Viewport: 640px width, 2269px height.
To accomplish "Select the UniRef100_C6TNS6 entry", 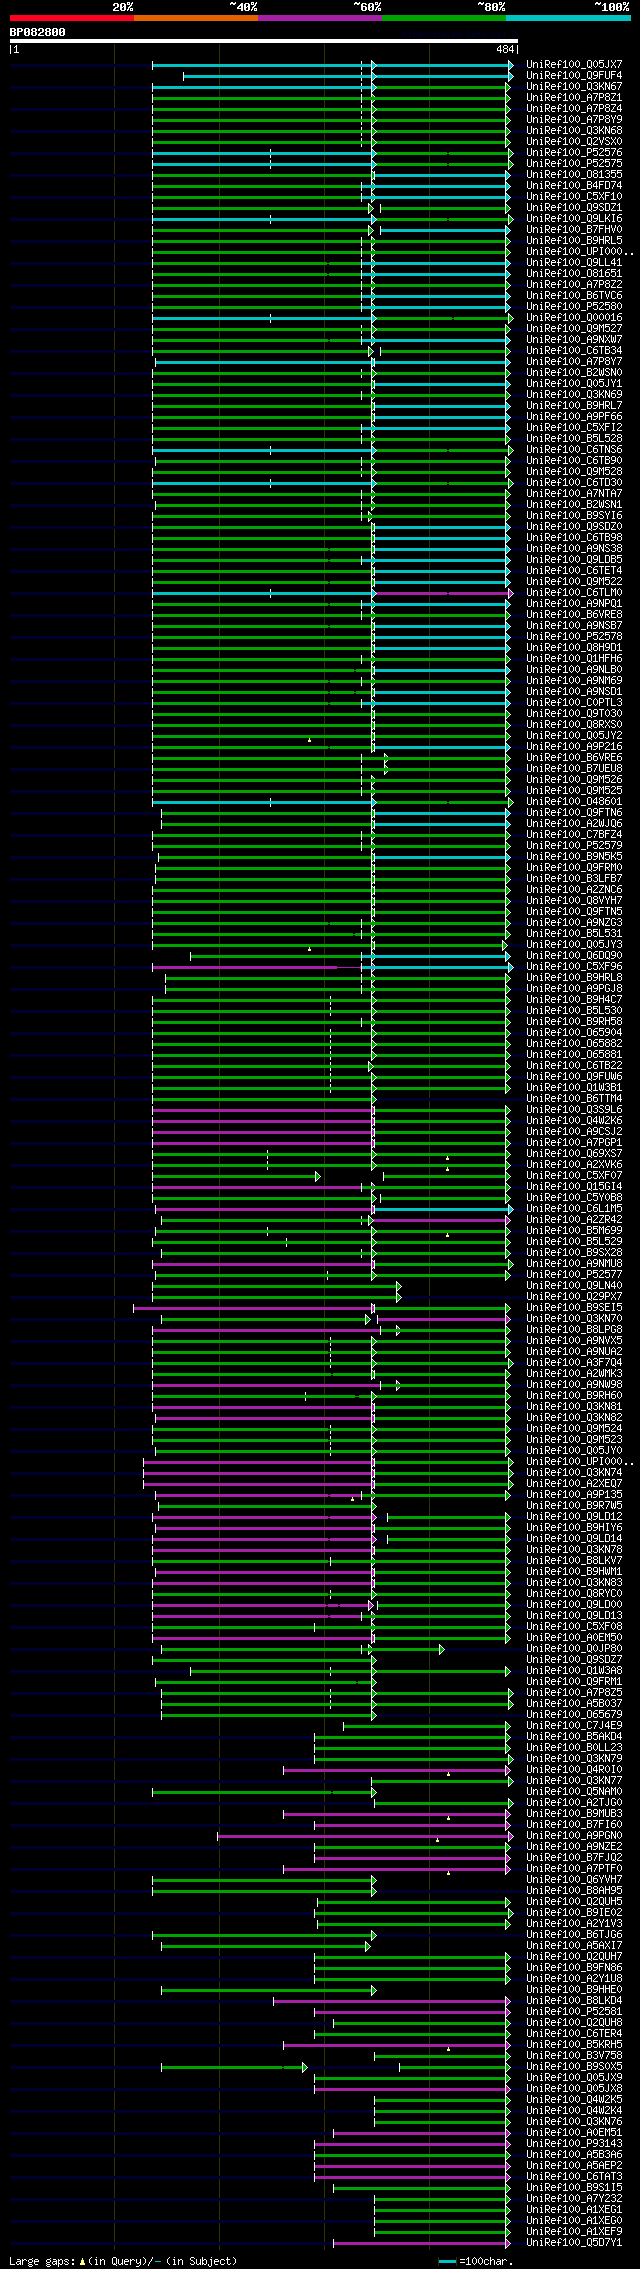I will (574, 449).
